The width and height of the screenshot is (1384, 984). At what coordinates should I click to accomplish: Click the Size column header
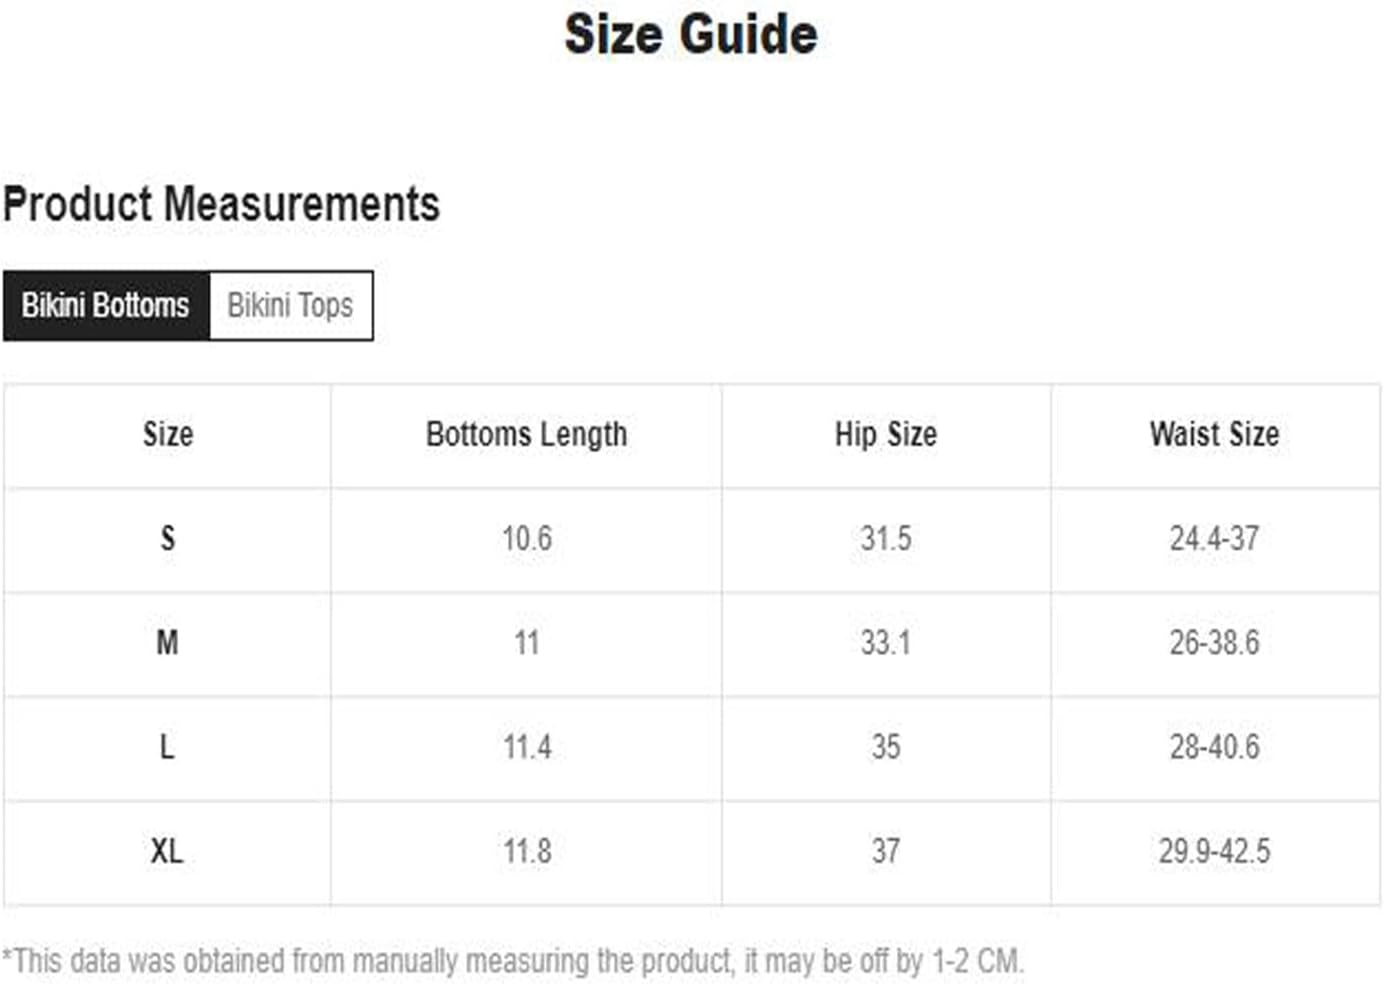tap(168, 435)
